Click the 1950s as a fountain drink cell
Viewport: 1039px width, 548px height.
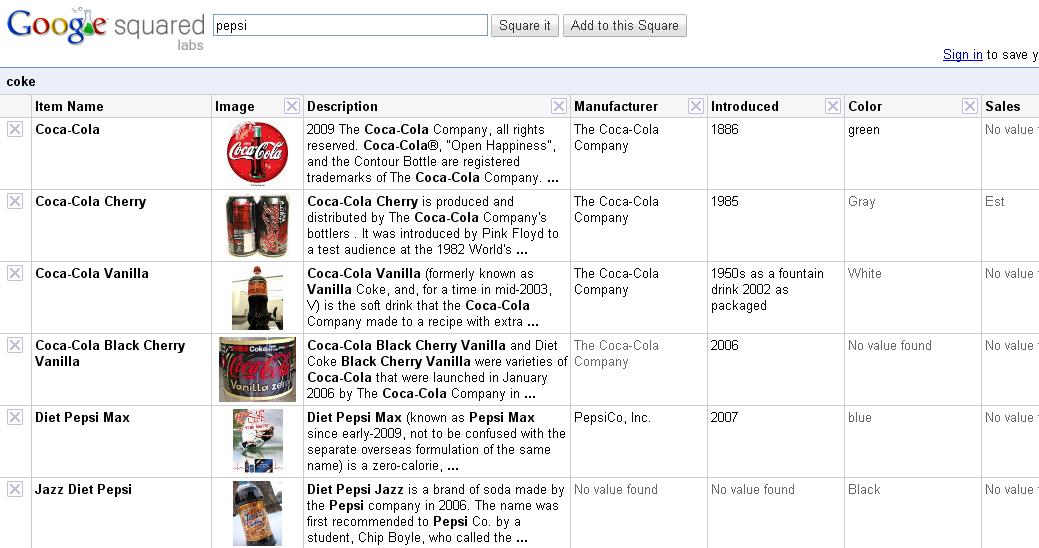pos(767,290)
